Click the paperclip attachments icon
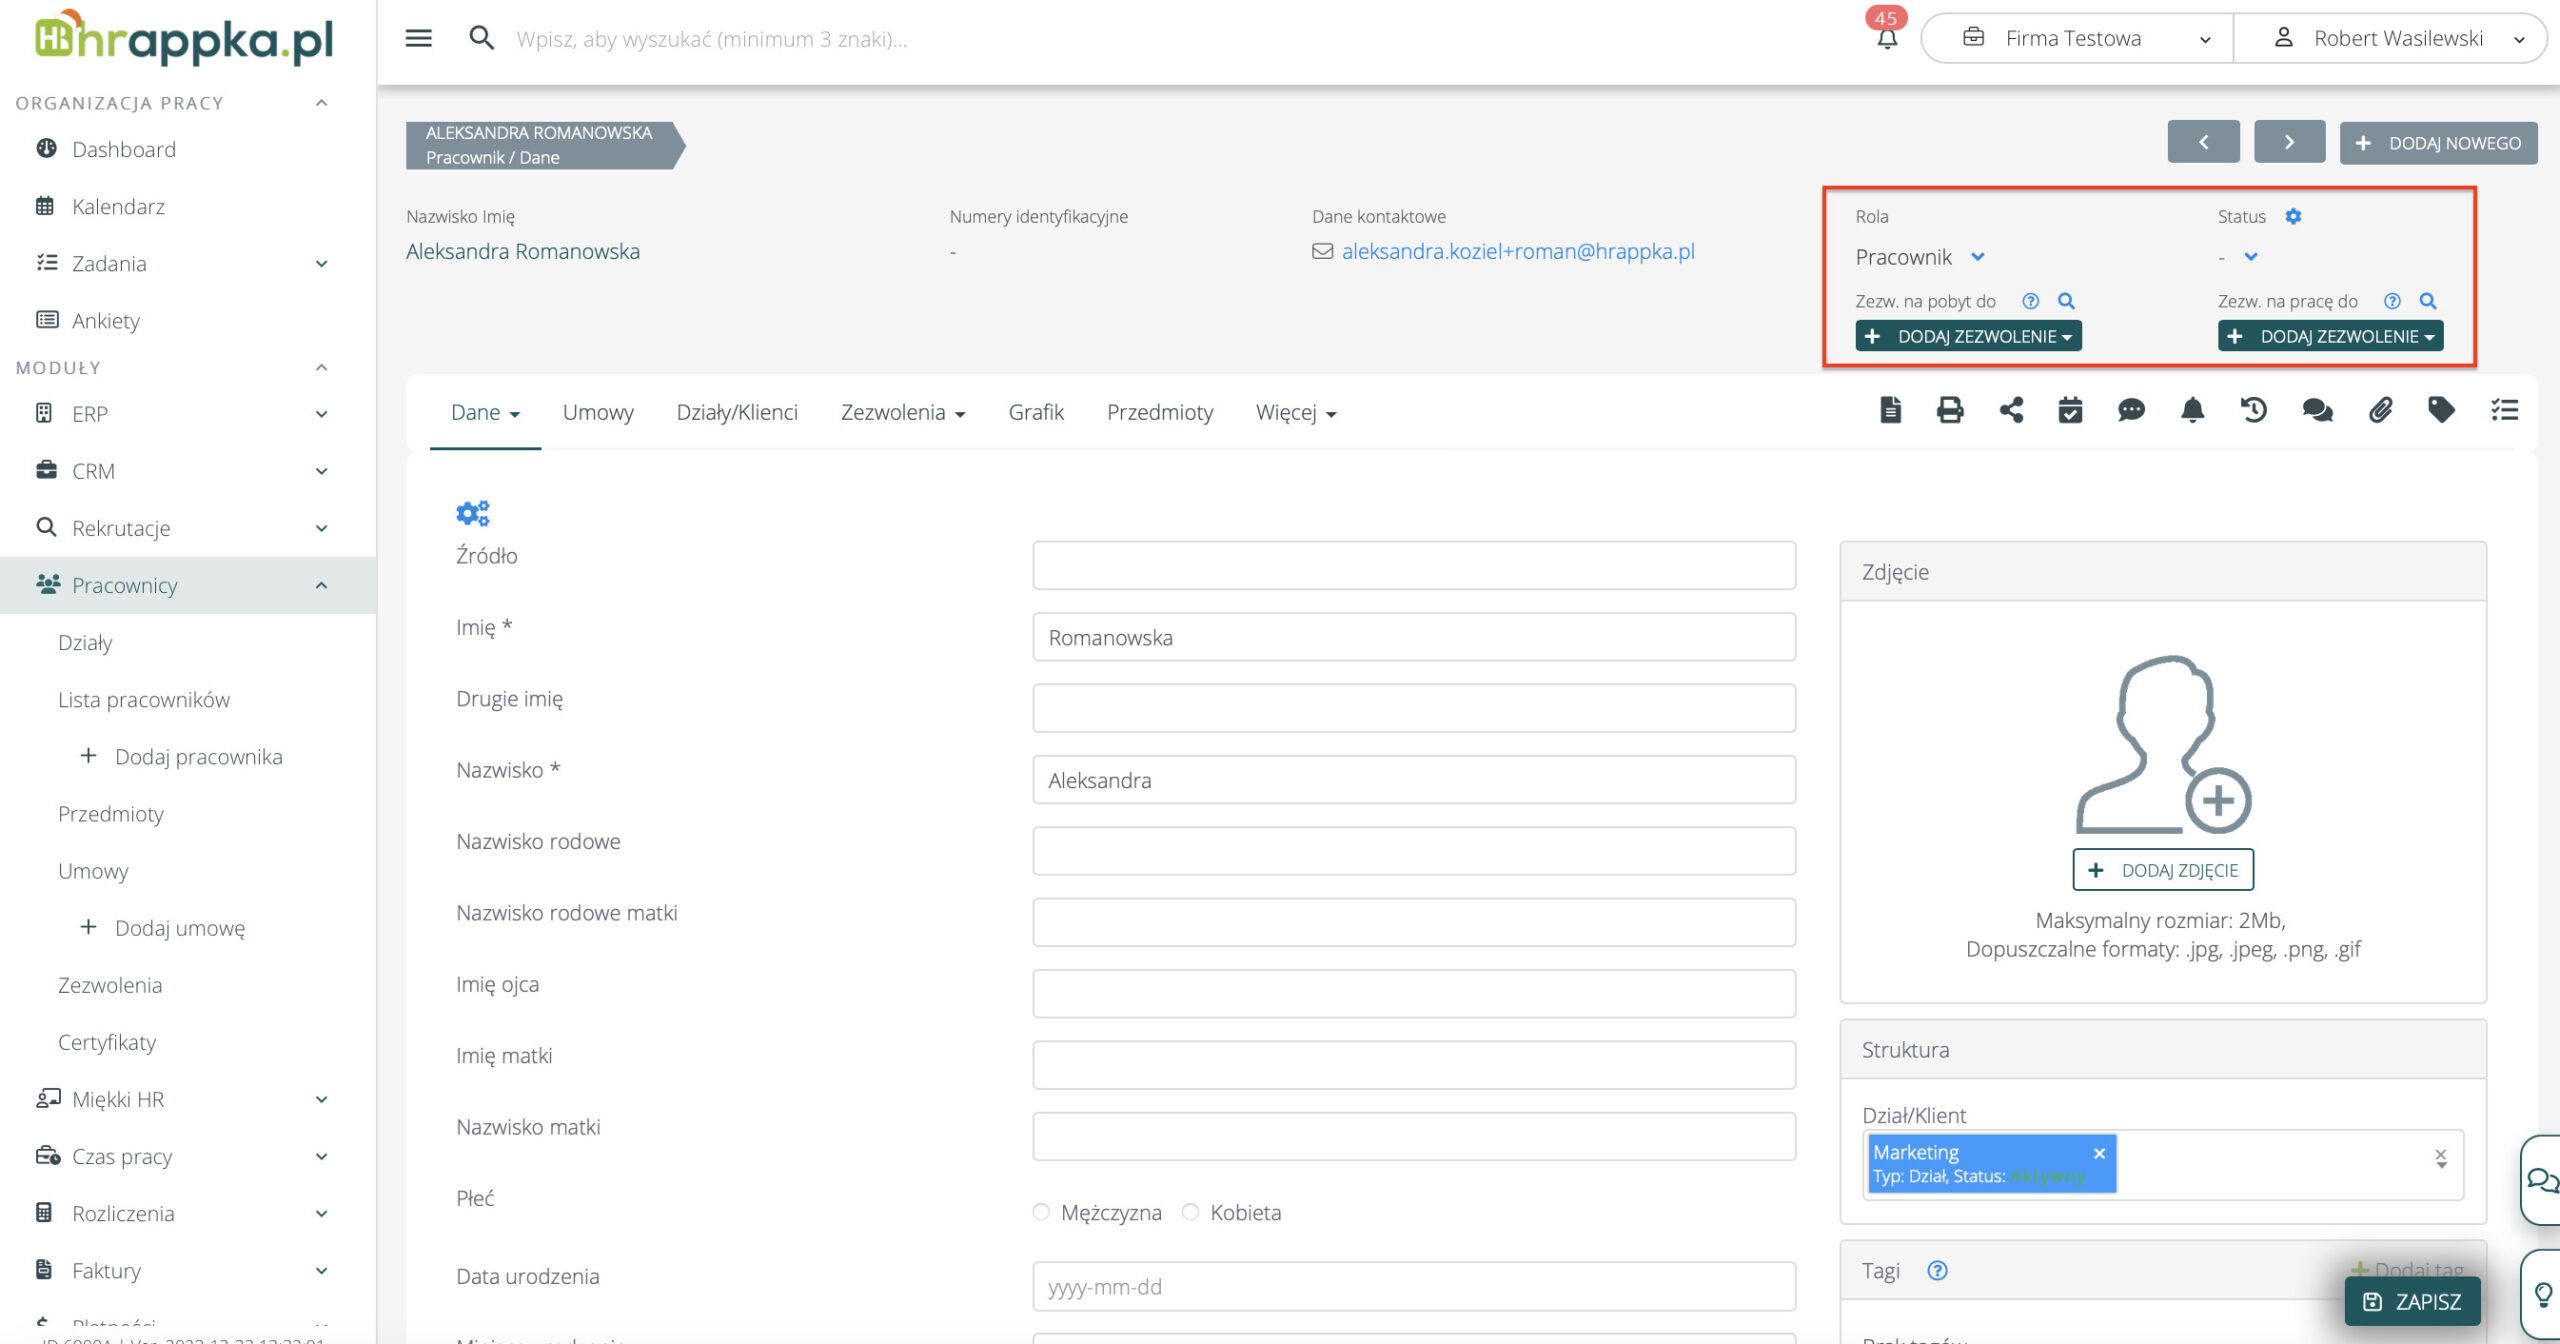Screen dimensions: 2560x1344 [x=2380, y=410]
